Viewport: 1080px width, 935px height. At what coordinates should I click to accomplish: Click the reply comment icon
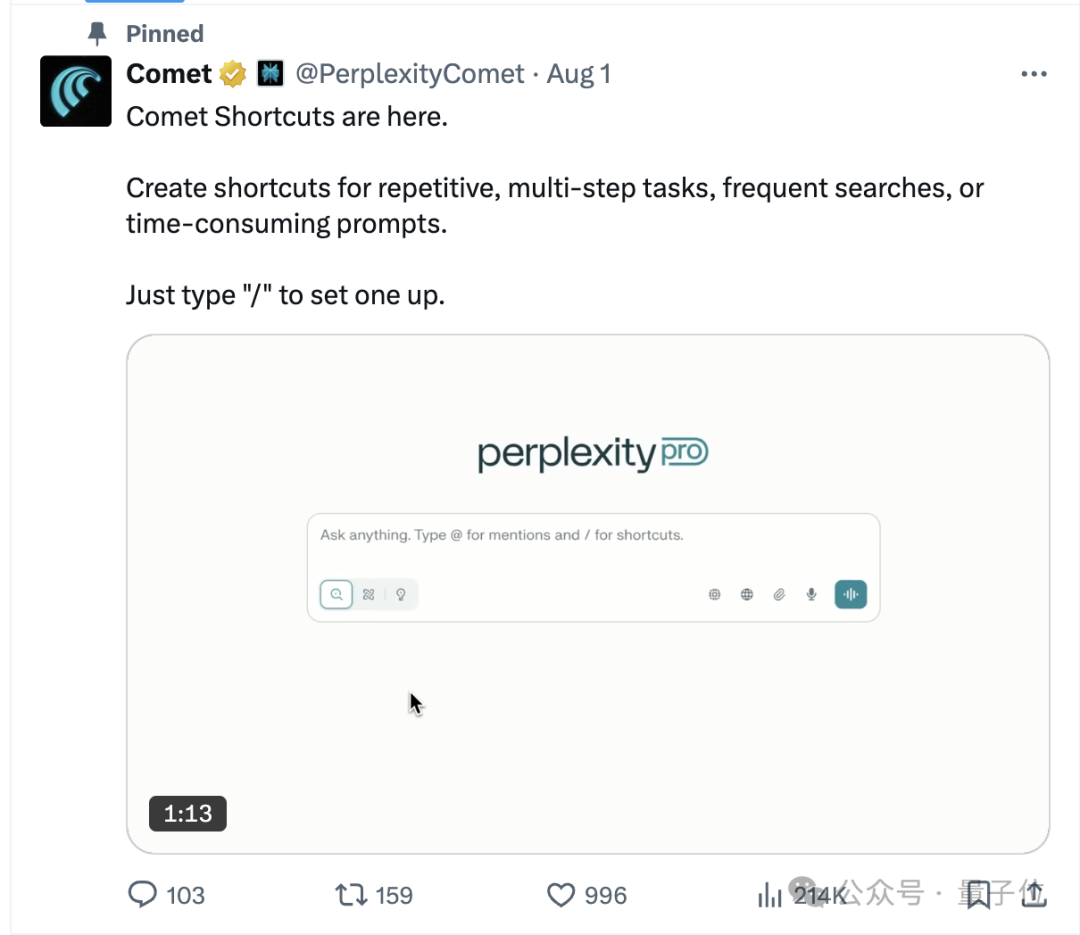[x=143, y=894]
